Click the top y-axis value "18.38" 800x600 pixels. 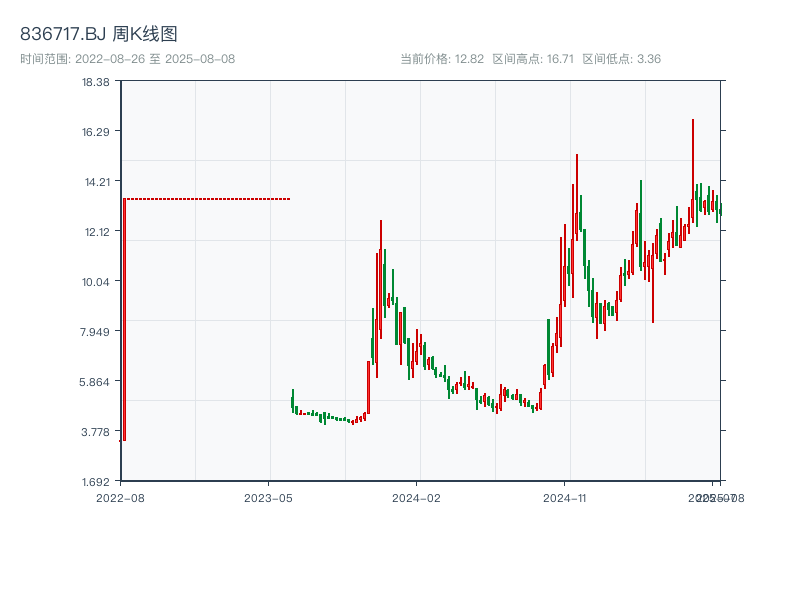pyautogui.click(x=98, y=85)
